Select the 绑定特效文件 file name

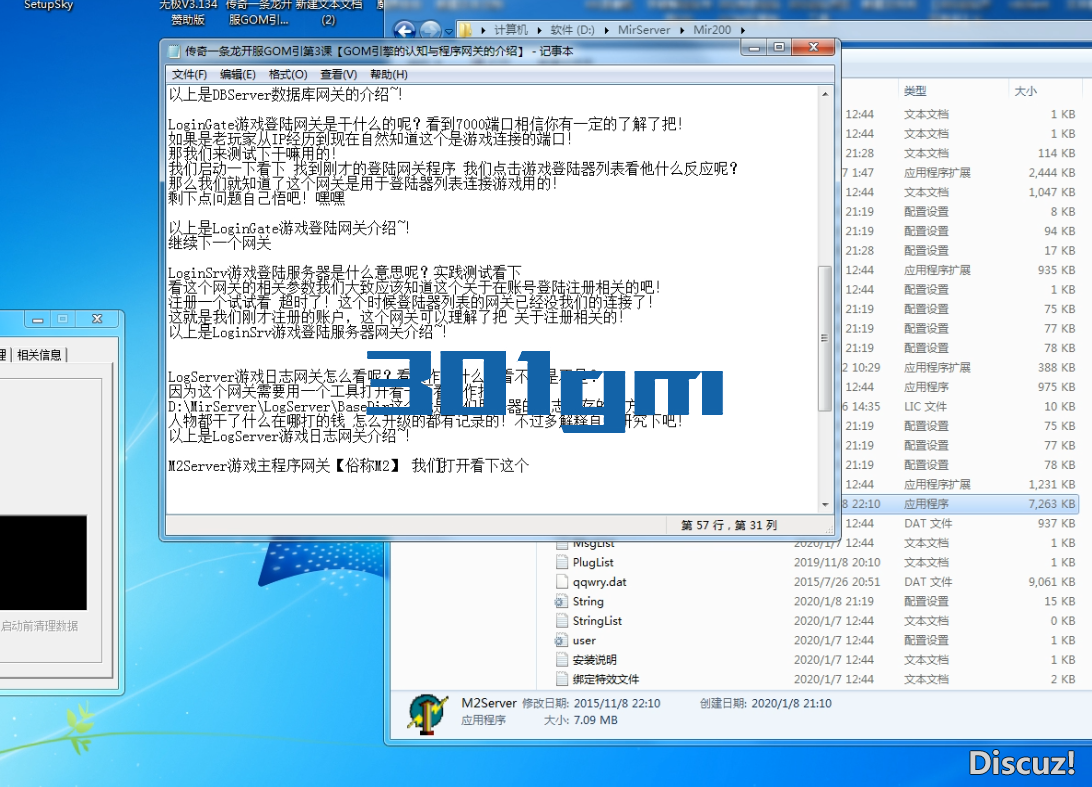[x=606, y=679]
